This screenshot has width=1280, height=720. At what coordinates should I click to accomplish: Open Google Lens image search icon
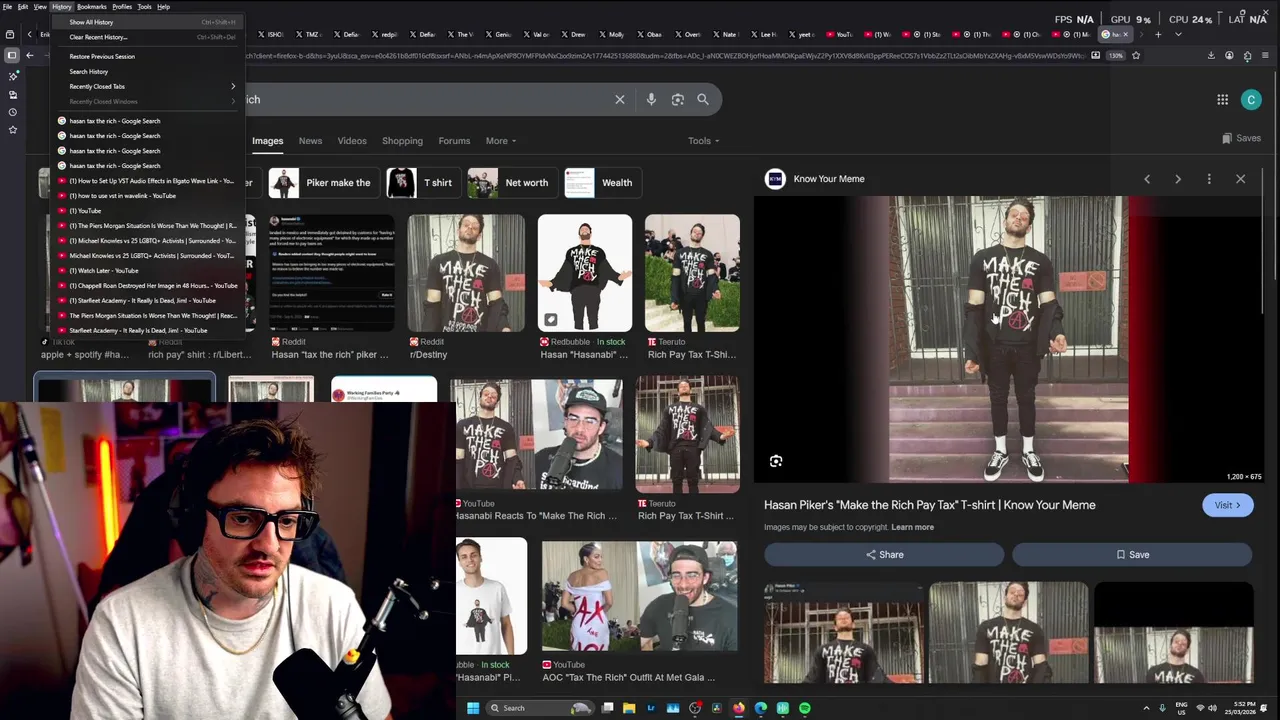tap(677, 99)
